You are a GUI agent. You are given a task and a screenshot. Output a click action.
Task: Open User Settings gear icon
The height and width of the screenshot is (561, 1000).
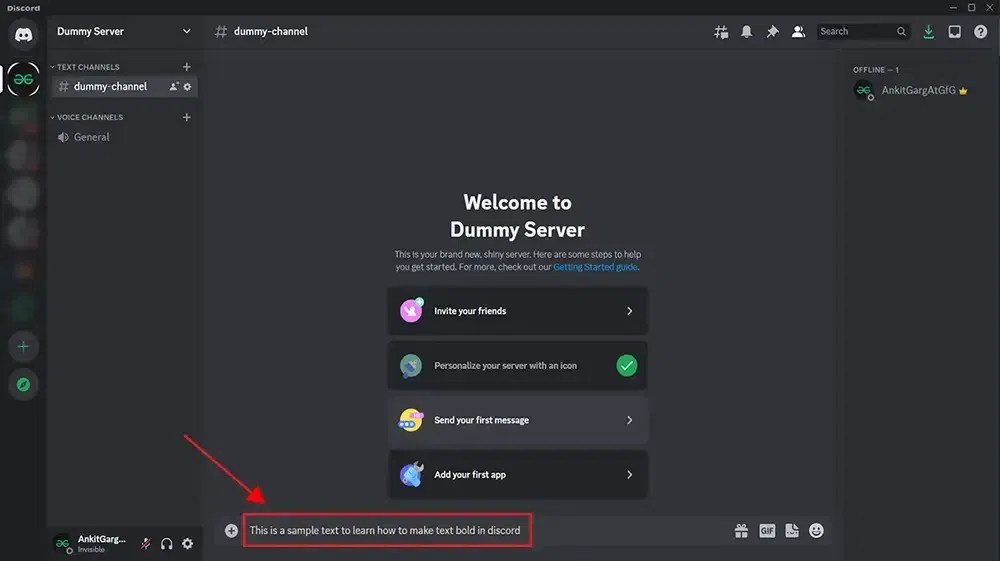(x=188, y=544)
